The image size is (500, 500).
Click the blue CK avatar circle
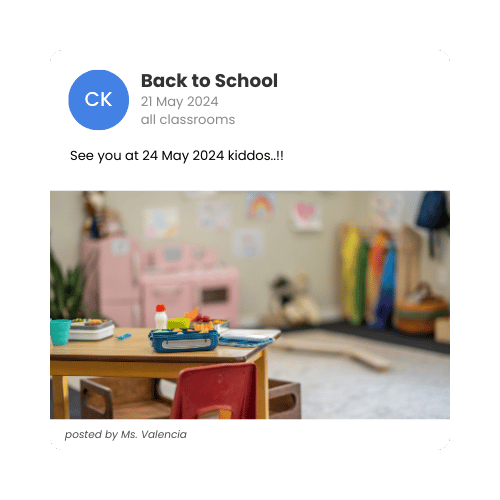(x=98, y=100)
